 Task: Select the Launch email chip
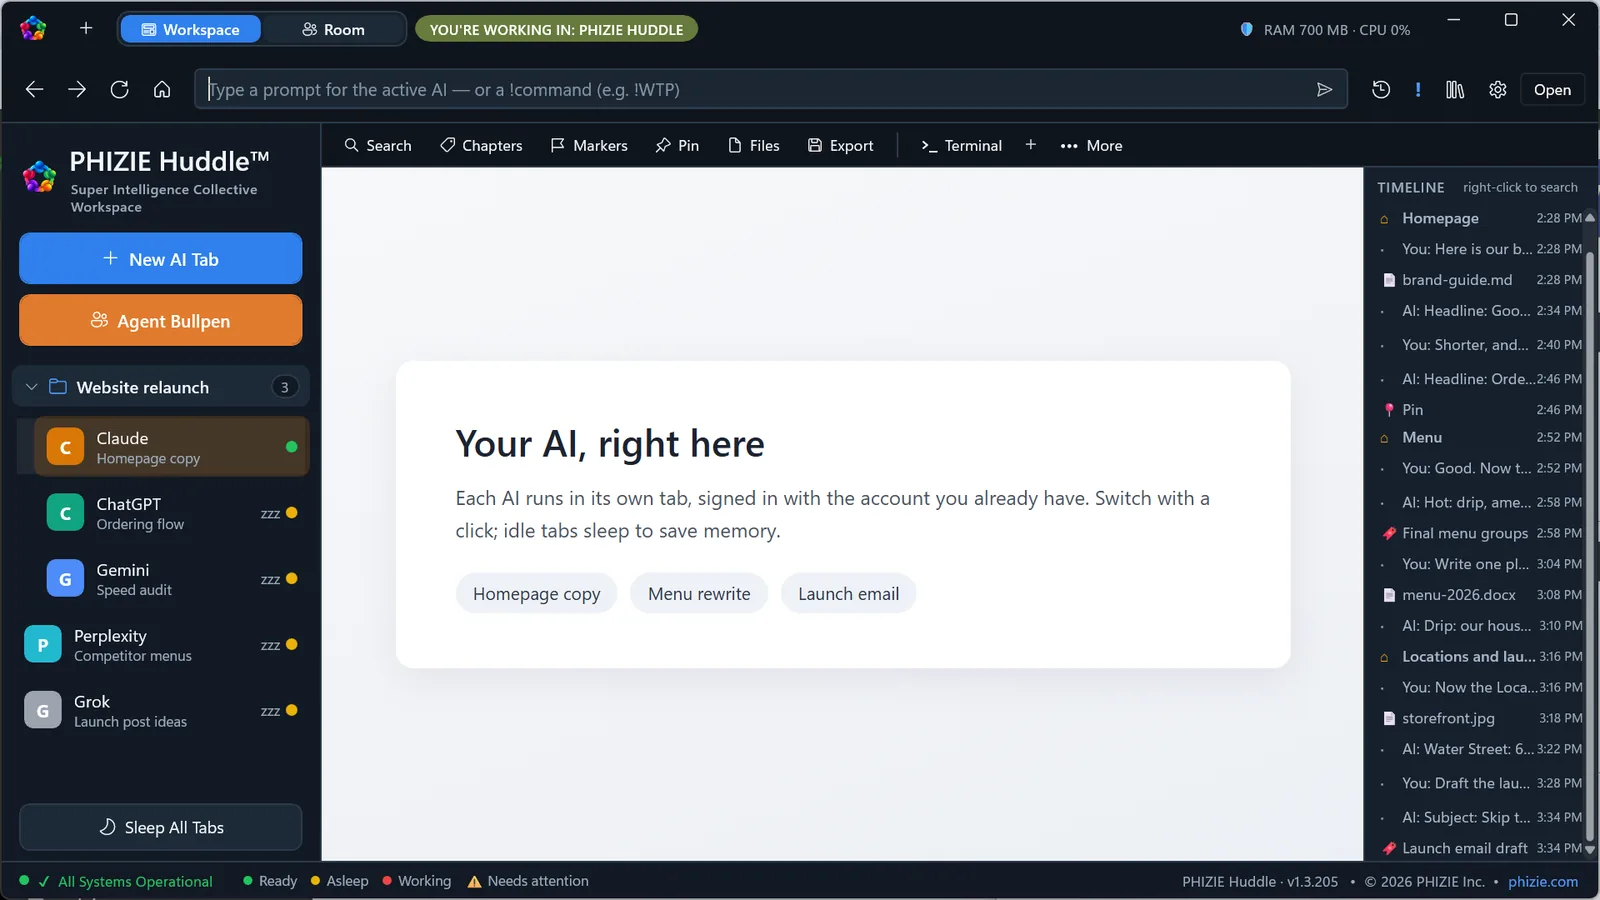pos(848,593)
